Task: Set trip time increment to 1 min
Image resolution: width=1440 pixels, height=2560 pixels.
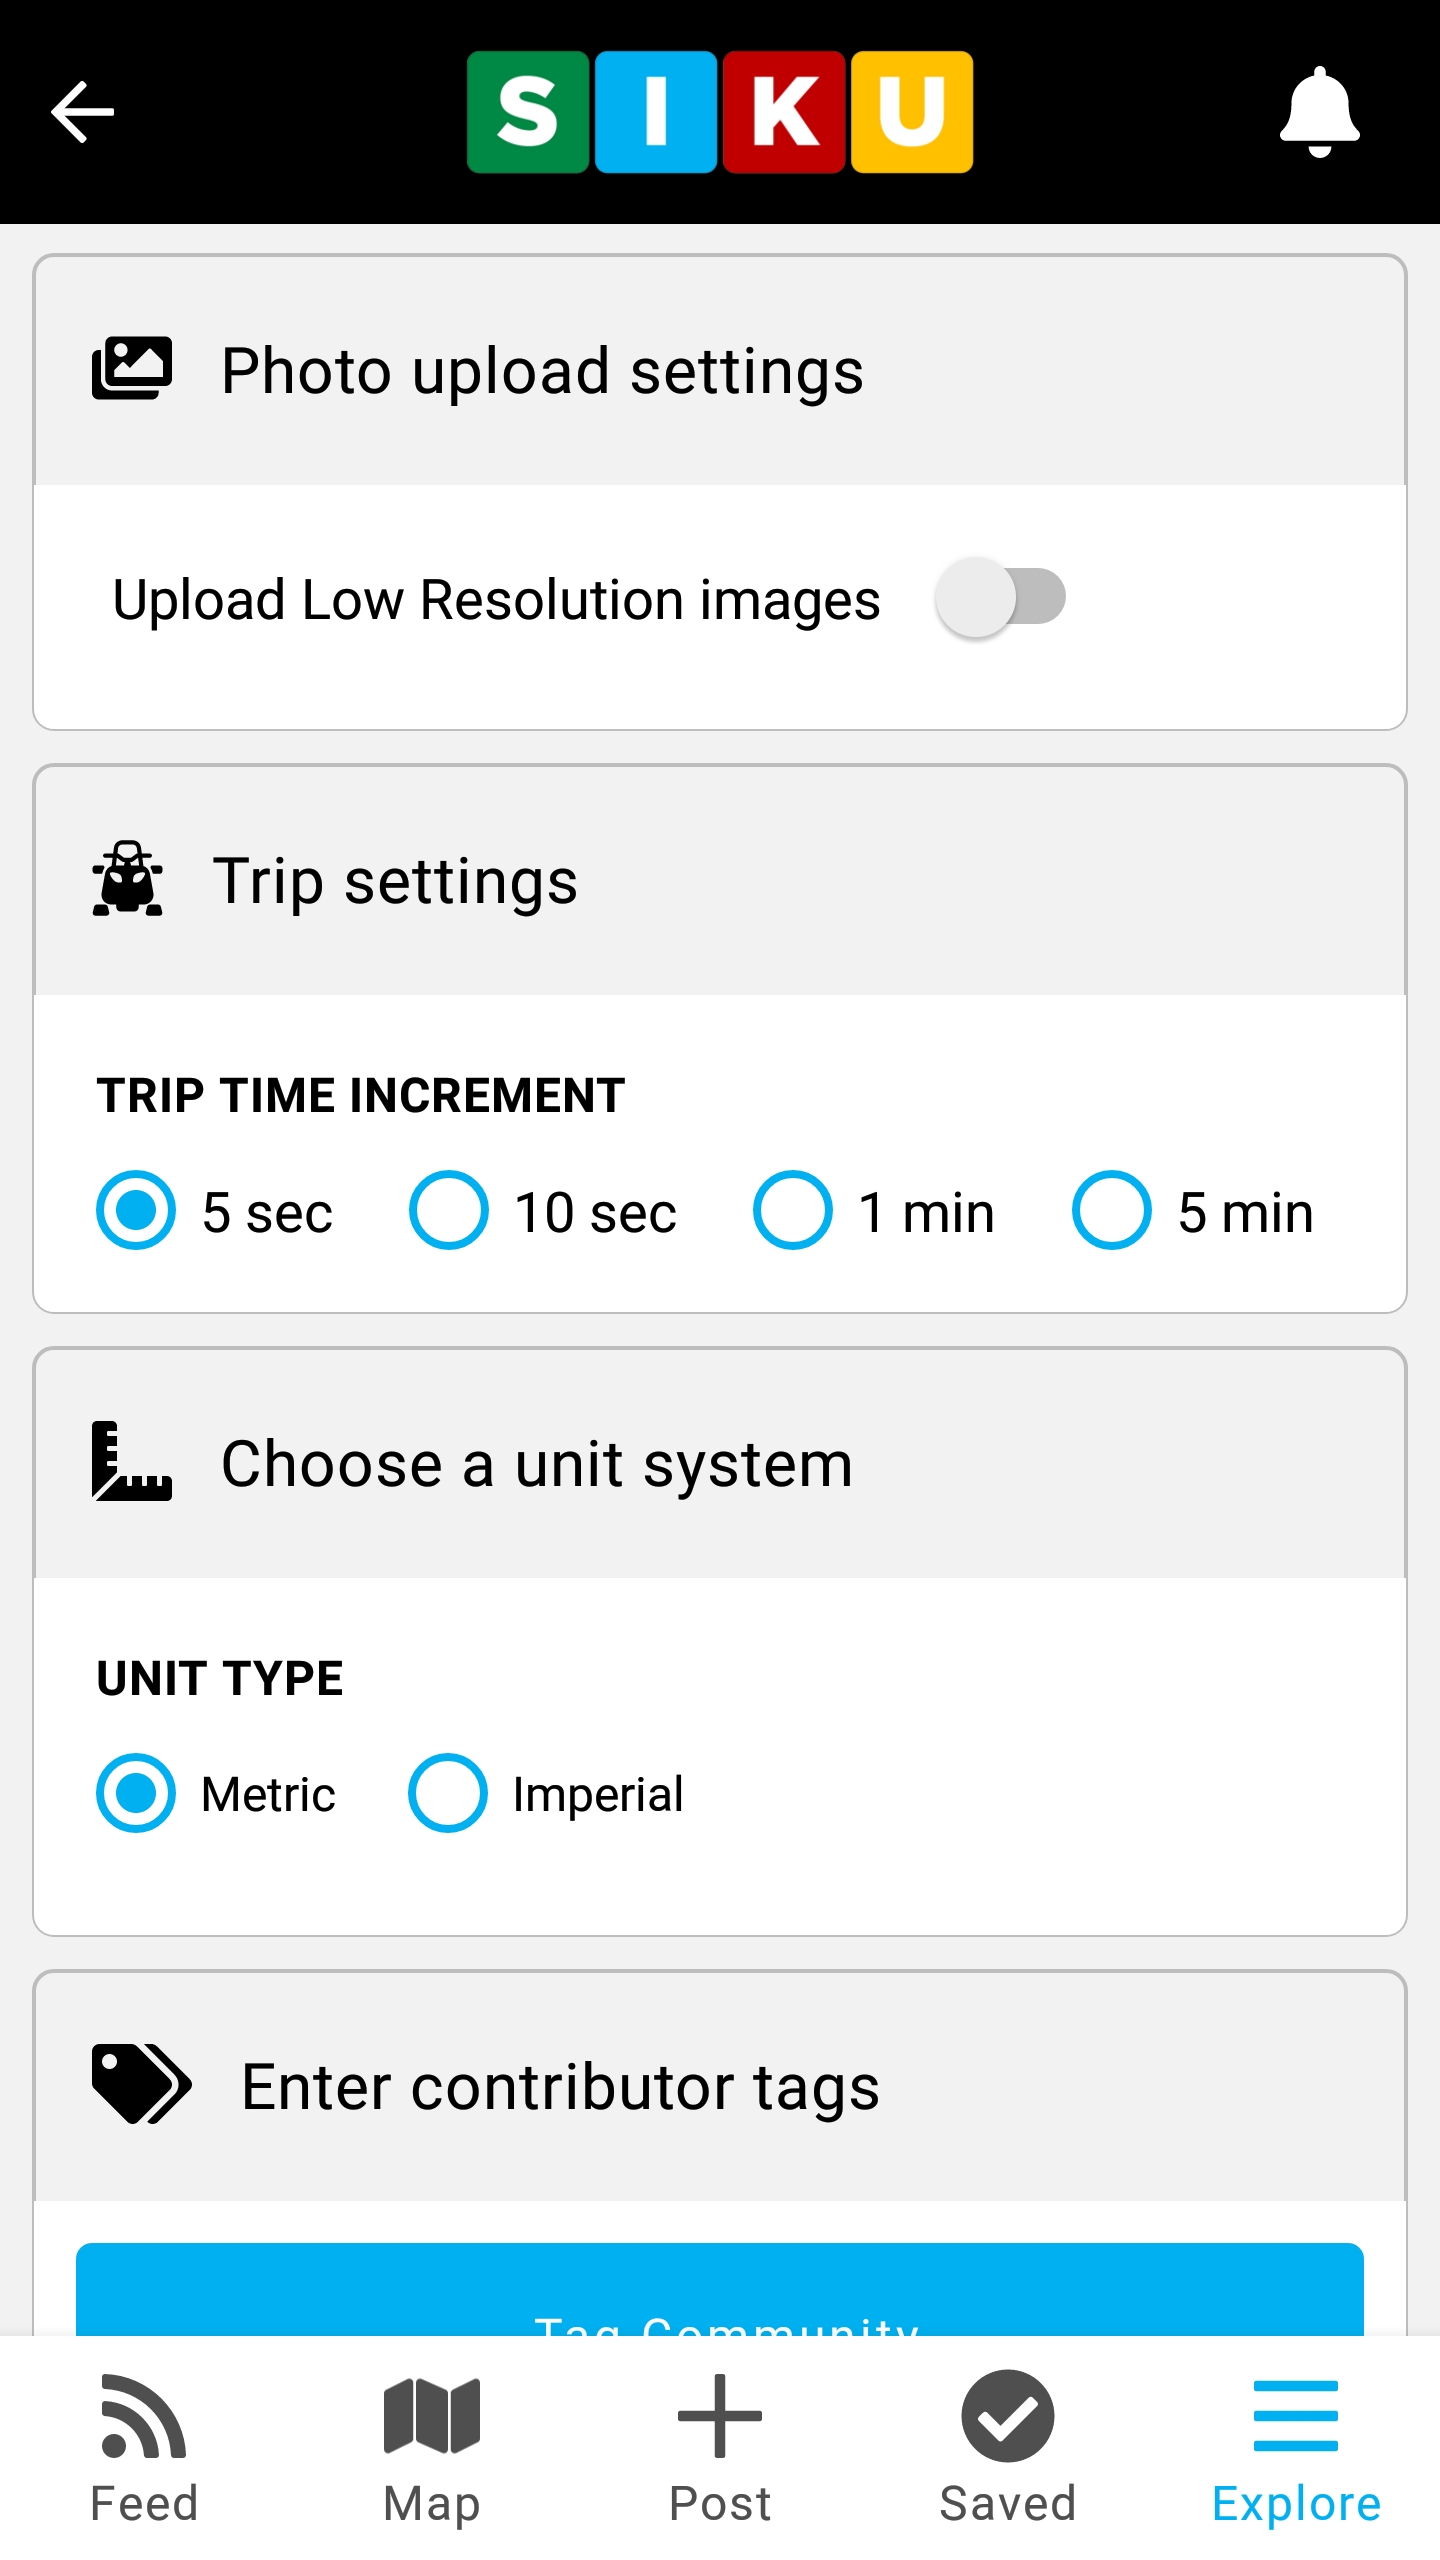Action: [x=793, y=1210]
